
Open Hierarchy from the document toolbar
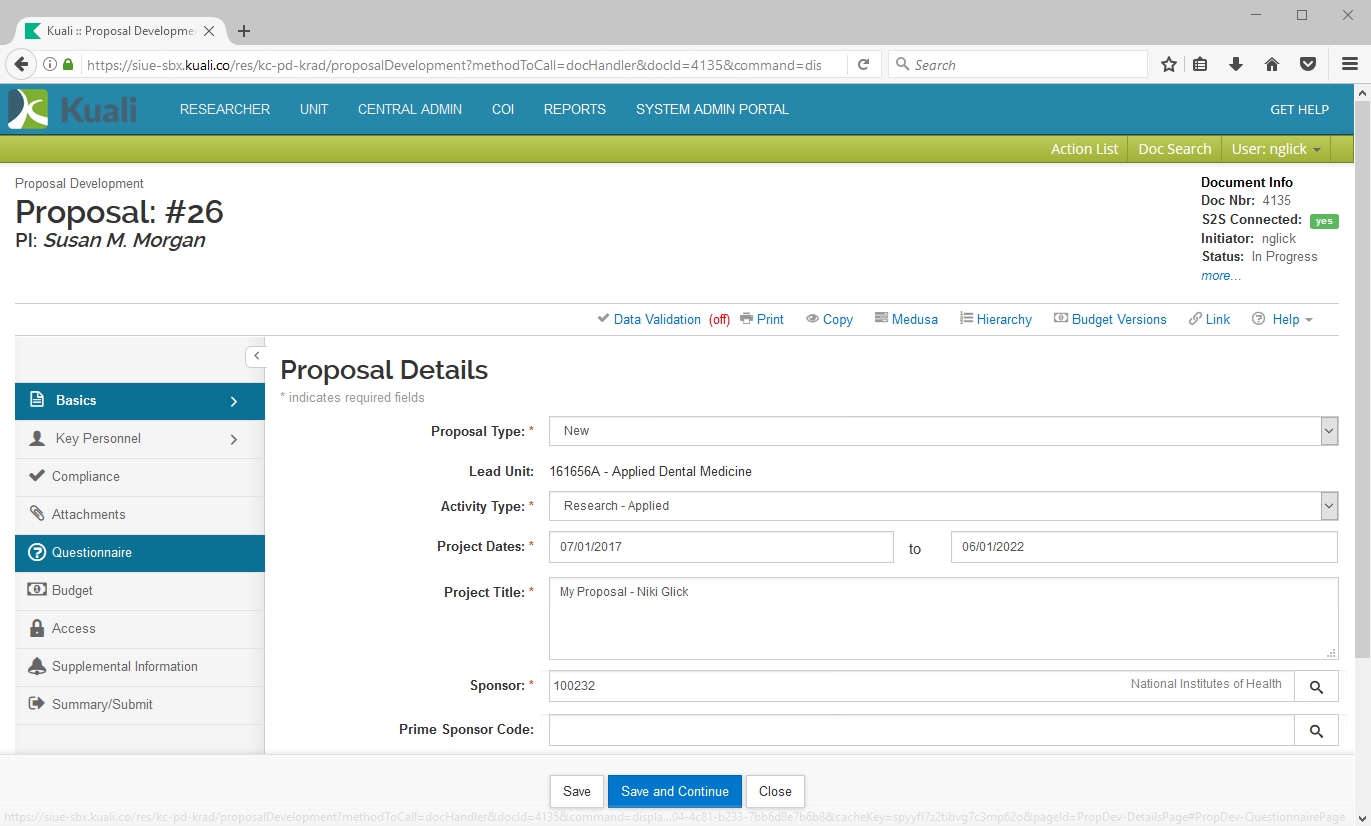point(995,319)
